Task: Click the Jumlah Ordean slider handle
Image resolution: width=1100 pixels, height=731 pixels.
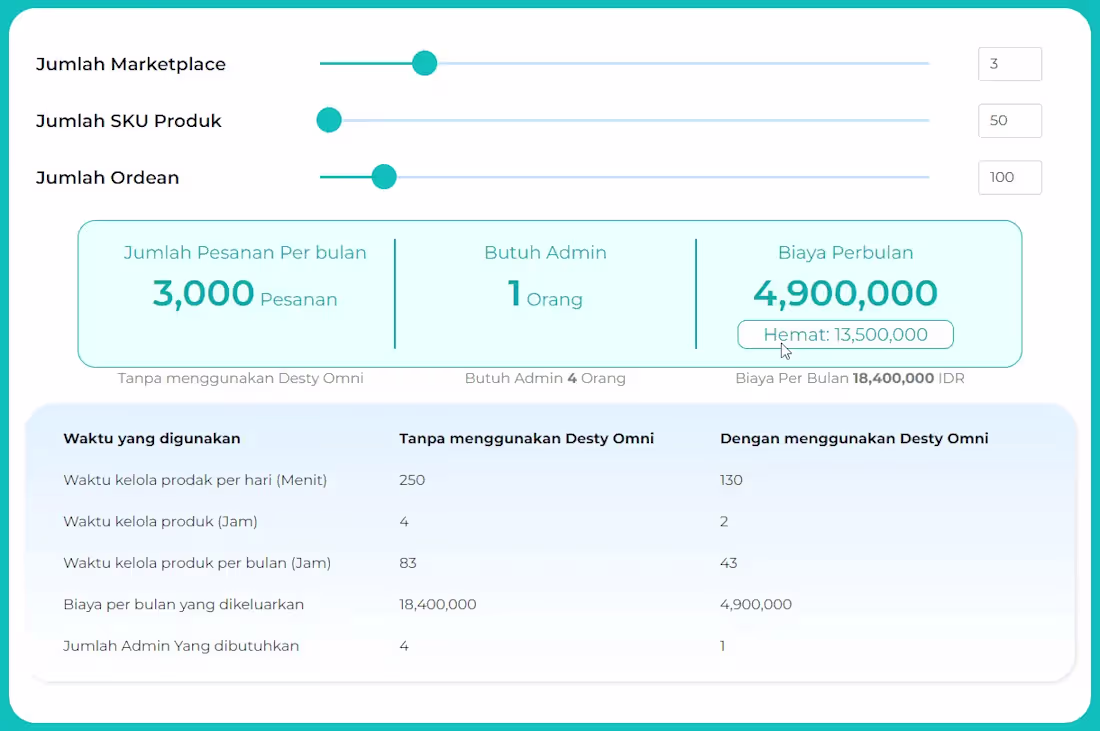Action: point(384,177)
